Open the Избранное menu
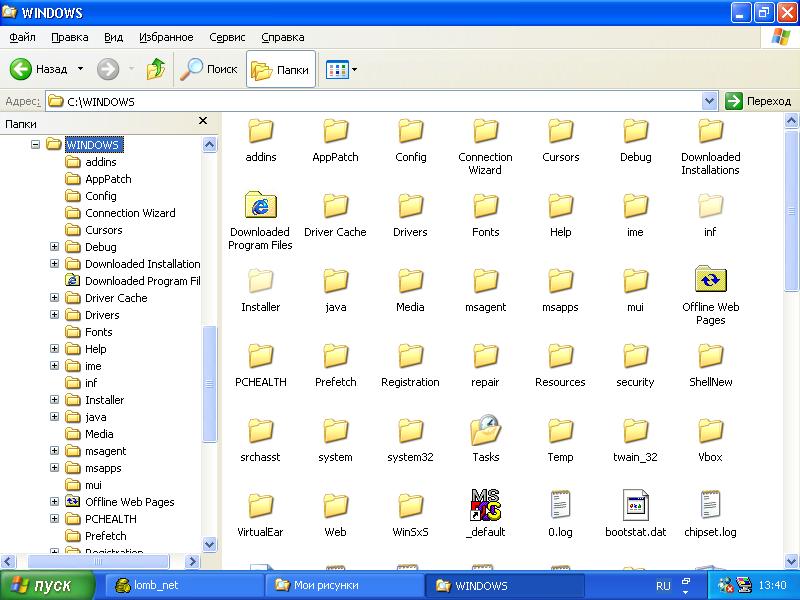The width and height of the screenshot is (800, 600). [x=166, y=37]
